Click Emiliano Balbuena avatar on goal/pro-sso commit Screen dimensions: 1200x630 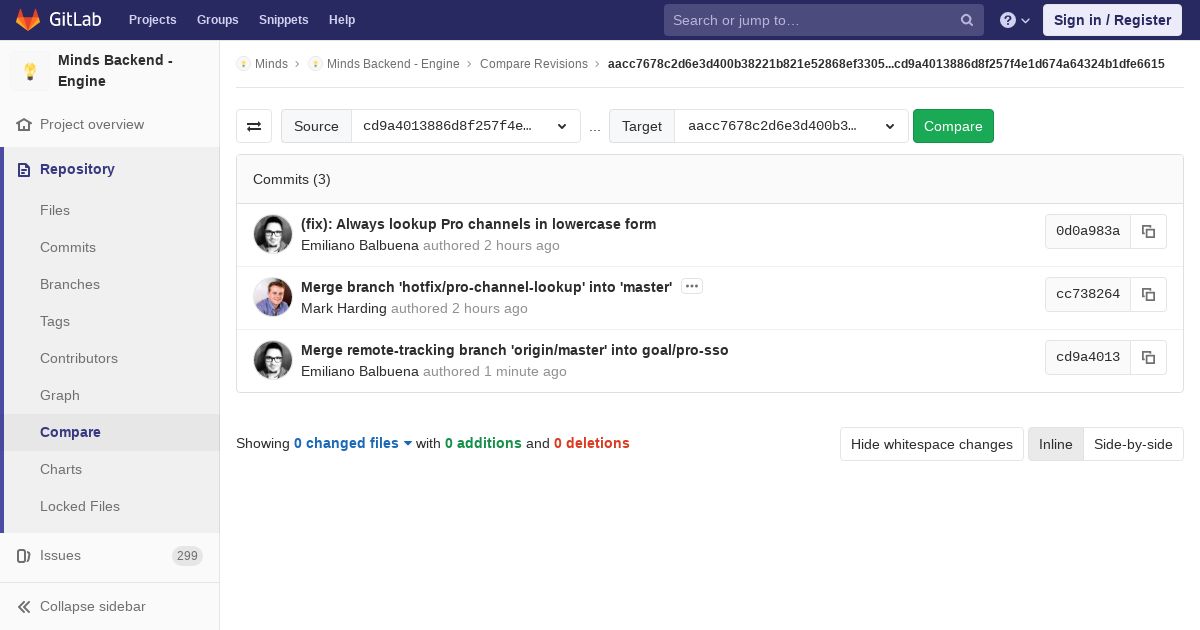273,361
